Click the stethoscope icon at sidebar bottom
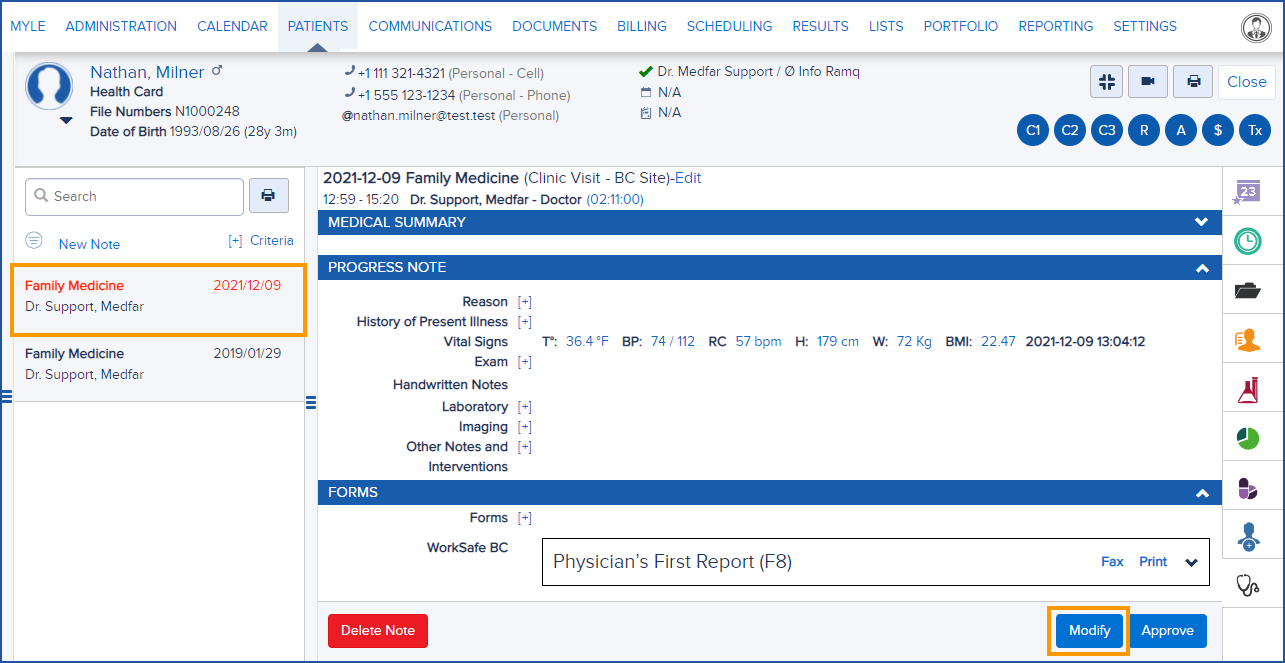This screenshot has height=663, width=1285. (x=1248, y=586)
